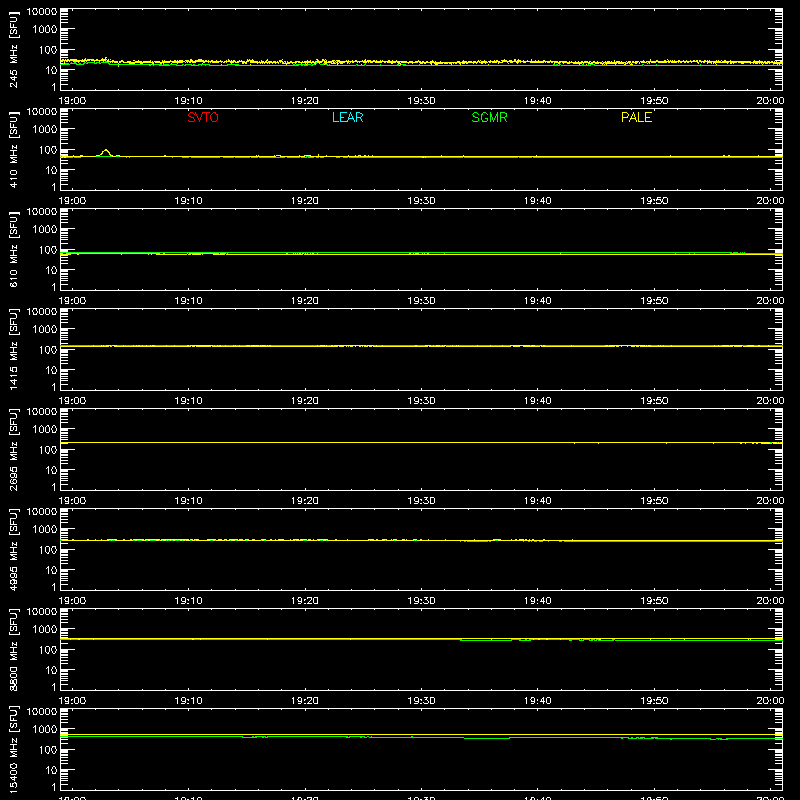Click 19:20 tick label under 2695 MHz panel
This screenshot has width=800, height=800.
click(x=305, y=501)
